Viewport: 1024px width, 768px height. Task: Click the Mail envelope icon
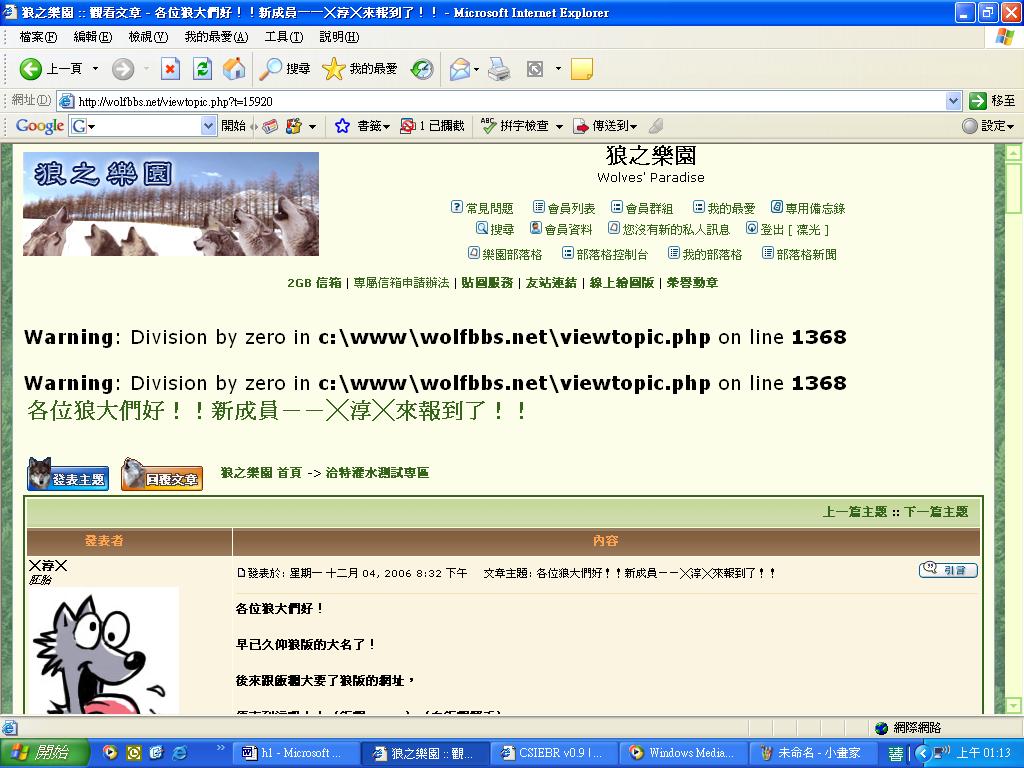pos(459,69)
